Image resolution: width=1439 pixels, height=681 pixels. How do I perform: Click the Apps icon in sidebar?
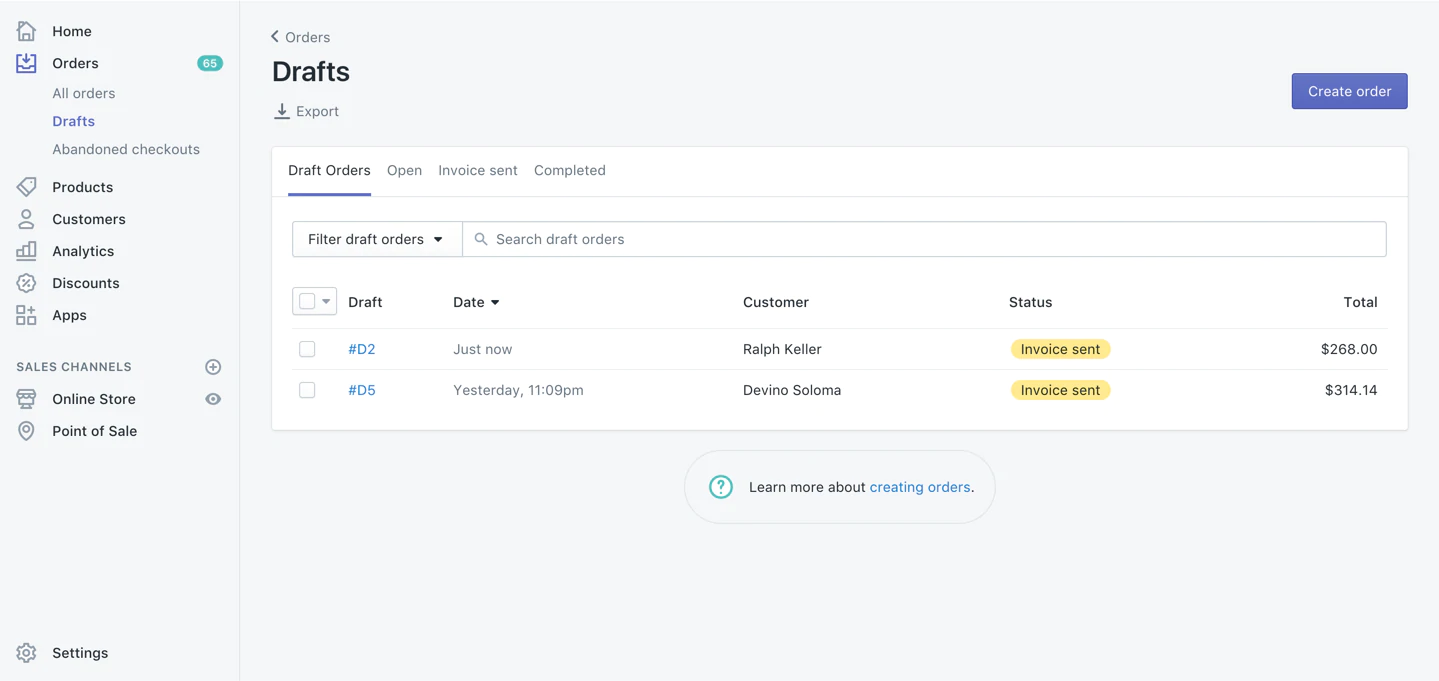pos(26,314)
